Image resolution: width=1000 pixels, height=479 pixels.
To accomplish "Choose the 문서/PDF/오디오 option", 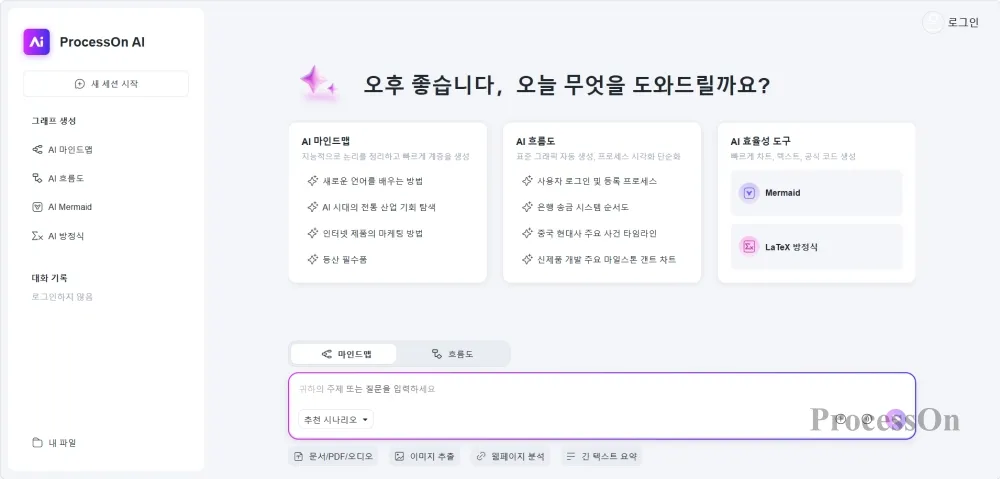I will click(334, 456).
